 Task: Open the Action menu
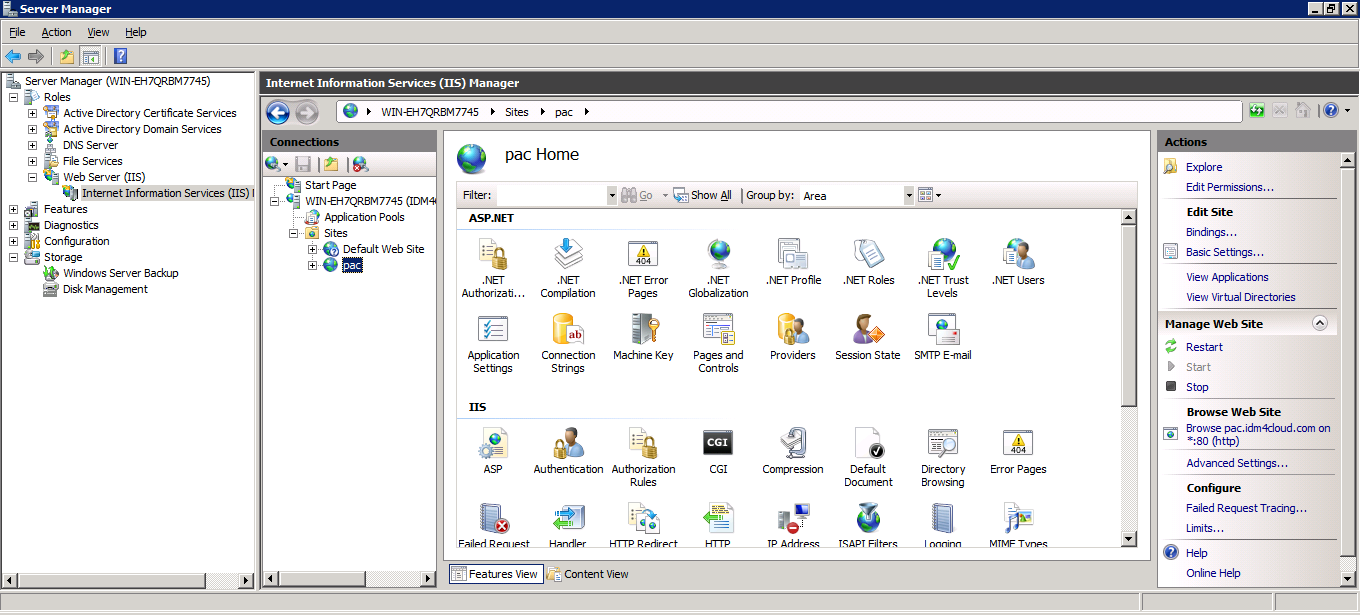(x=56, y=32)
